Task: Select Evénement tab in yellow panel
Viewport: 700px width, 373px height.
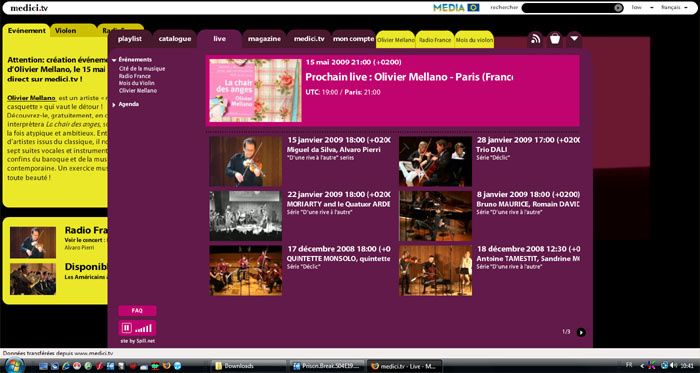Action: 27,31
